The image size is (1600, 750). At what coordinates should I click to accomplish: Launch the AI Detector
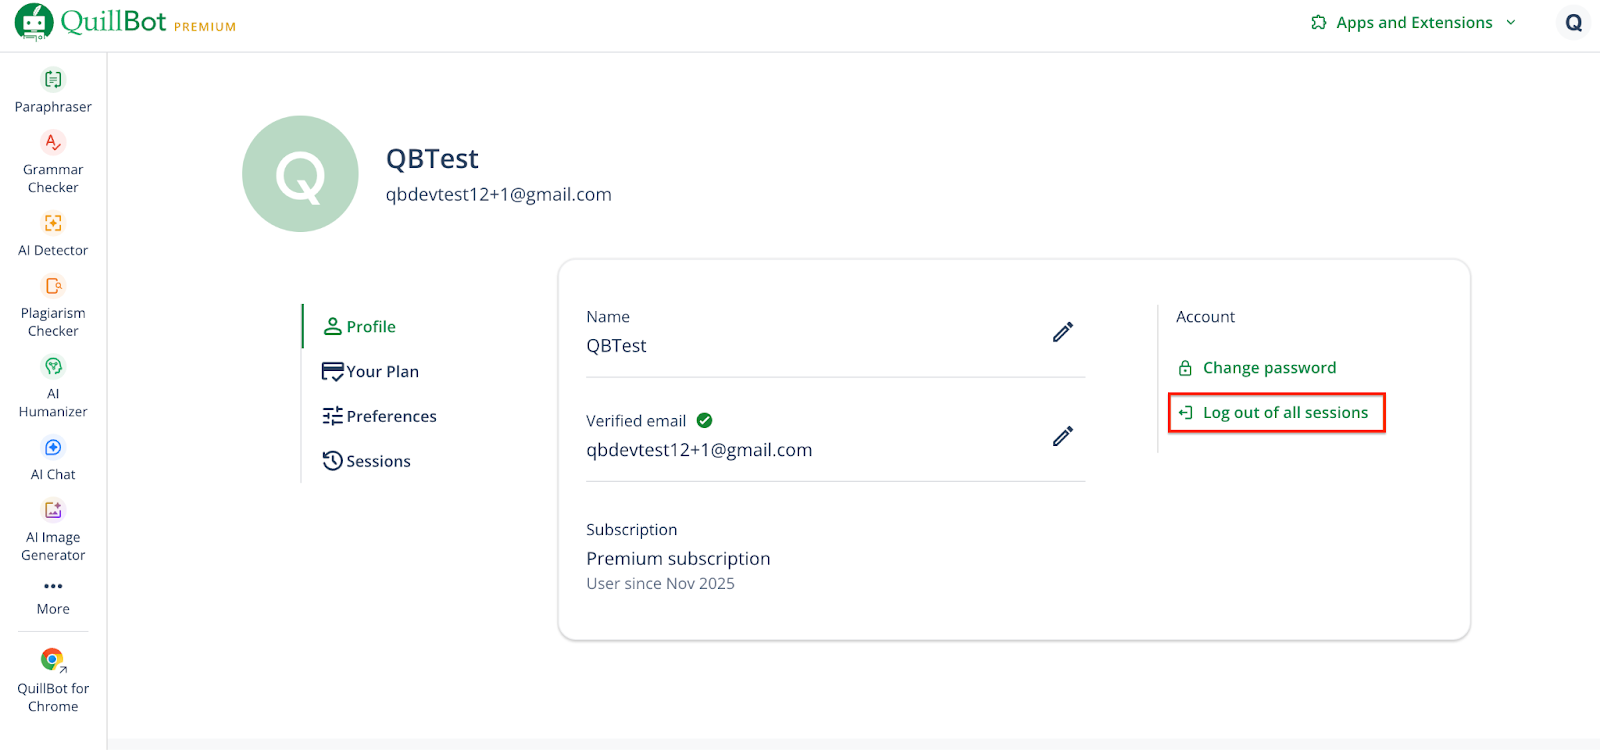click(x=53, y=234)
